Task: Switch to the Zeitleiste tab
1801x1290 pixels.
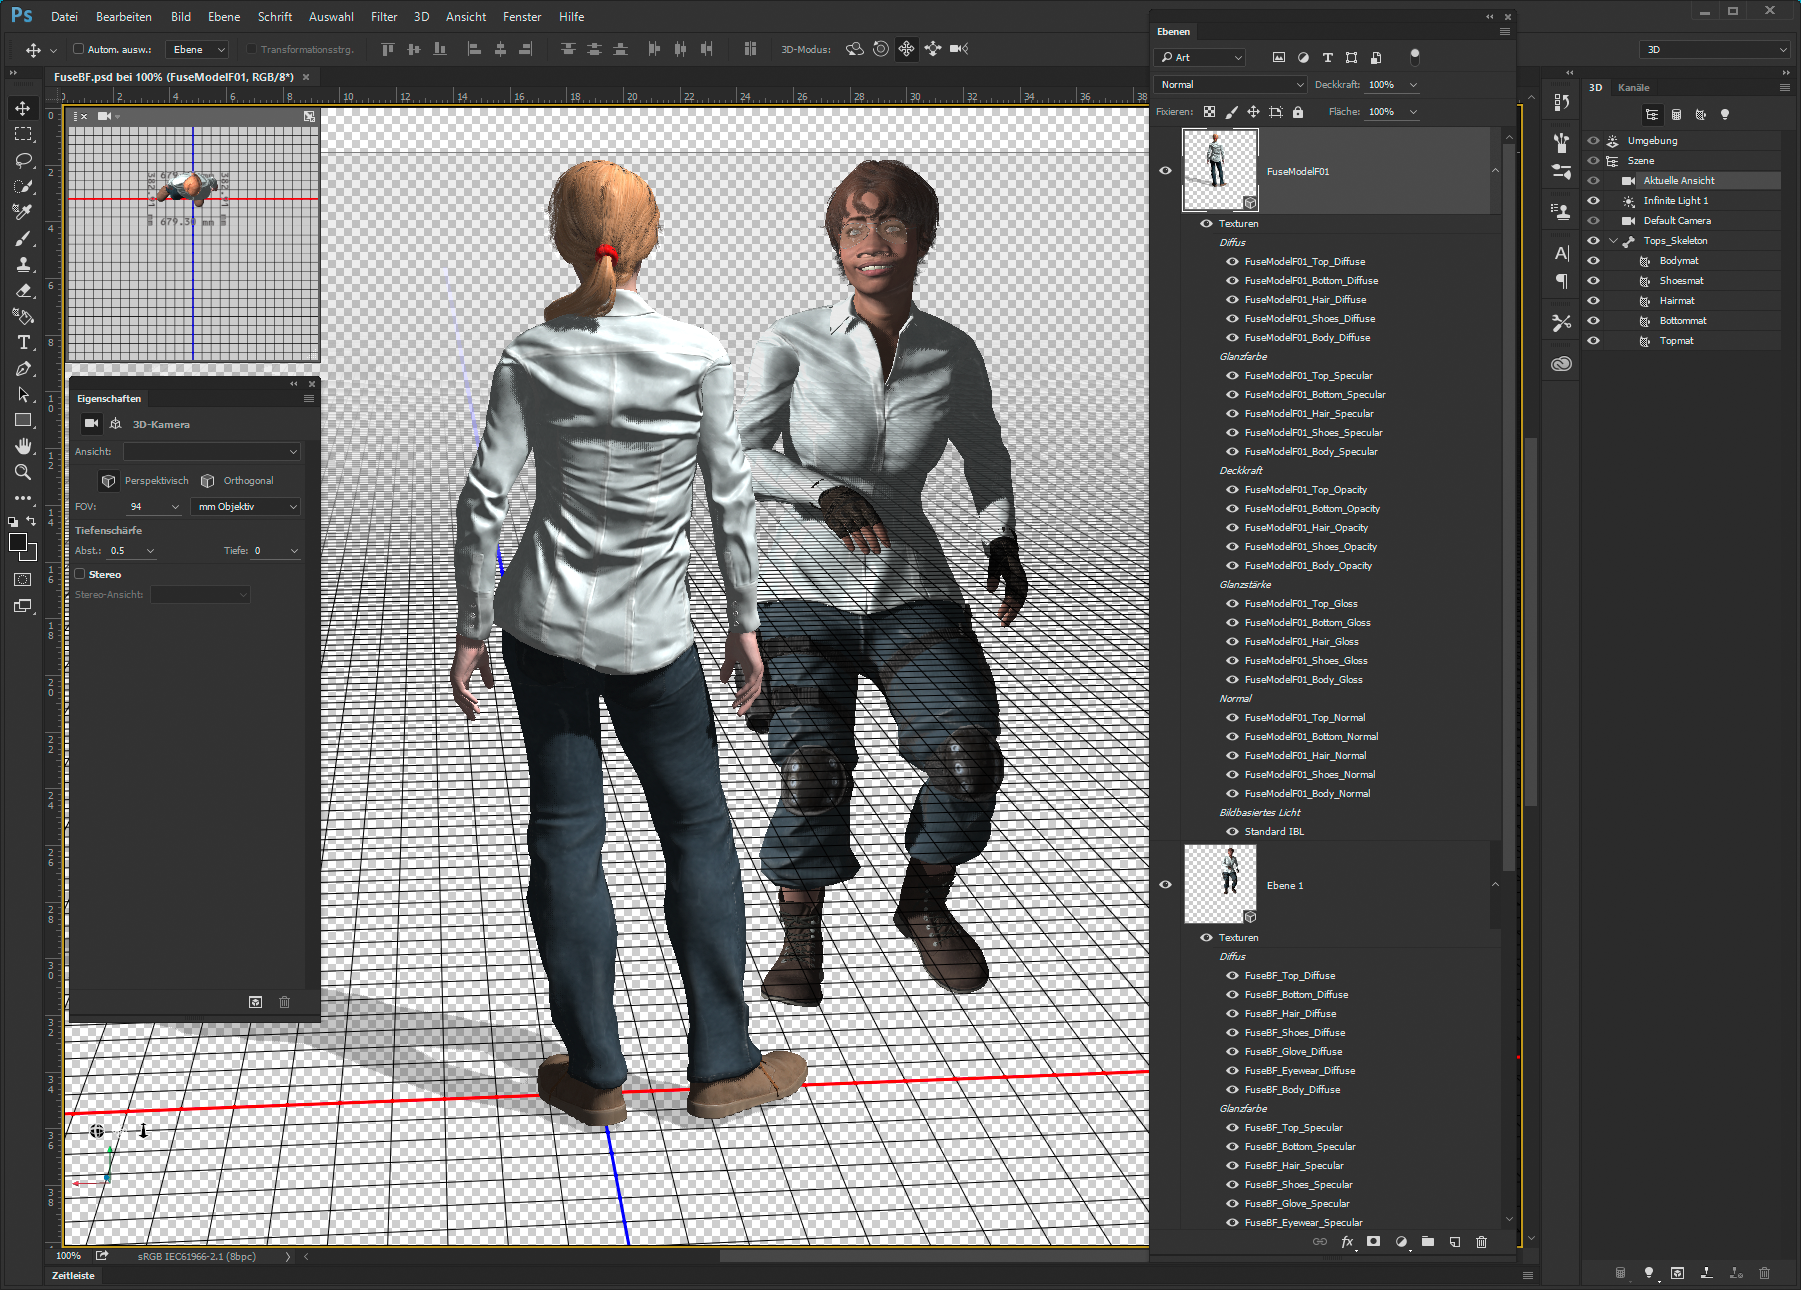Action: [x=71, y=1275]
